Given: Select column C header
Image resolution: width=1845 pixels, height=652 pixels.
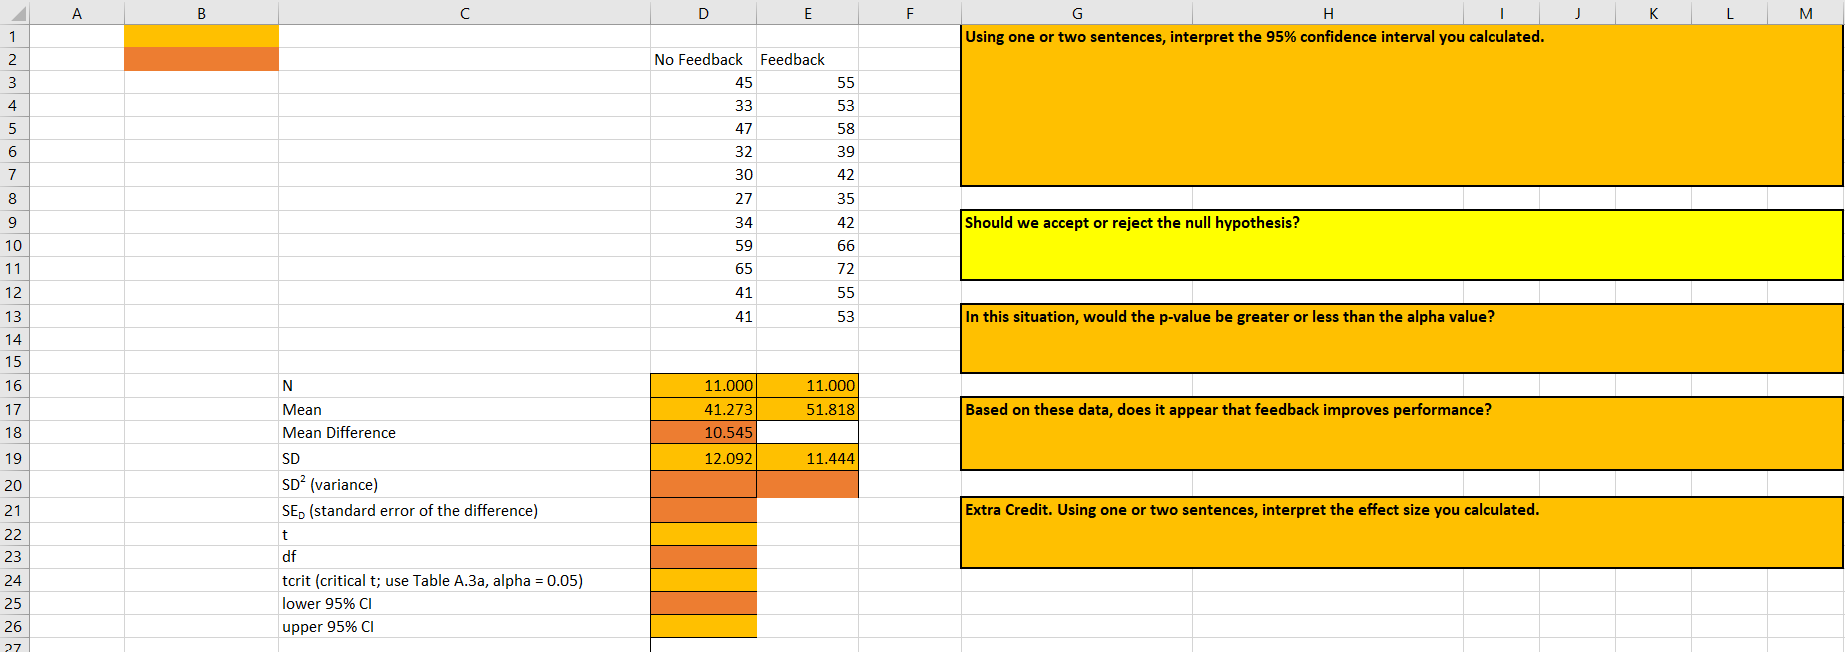Looking at the screenshot, I should [x=464, y=12].
